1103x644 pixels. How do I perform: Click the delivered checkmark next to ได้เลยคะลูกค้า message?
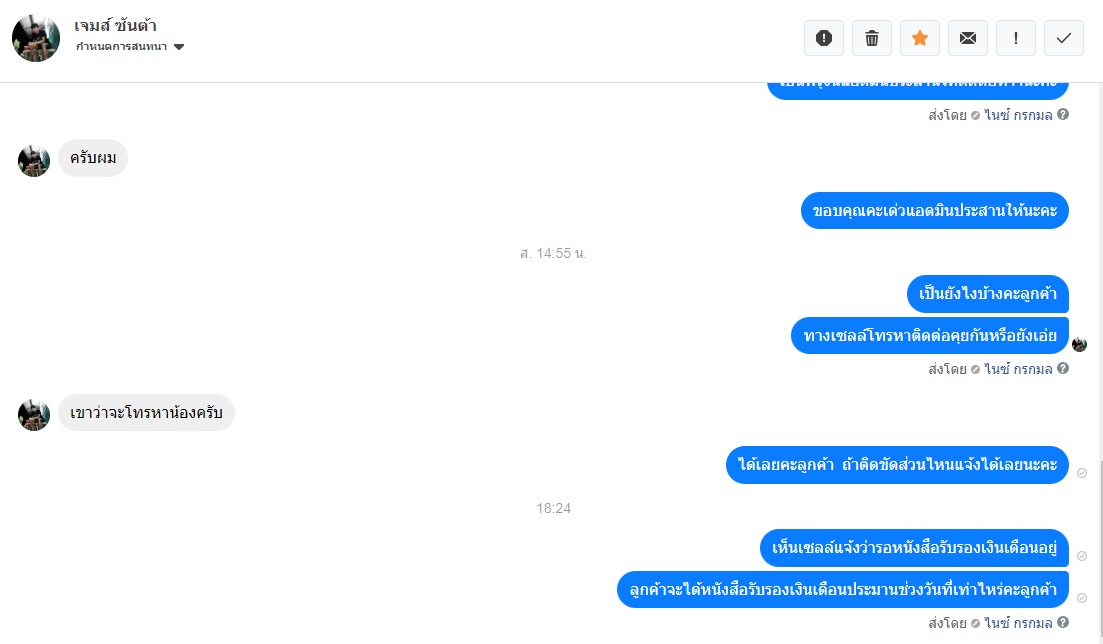(1082, 473)
